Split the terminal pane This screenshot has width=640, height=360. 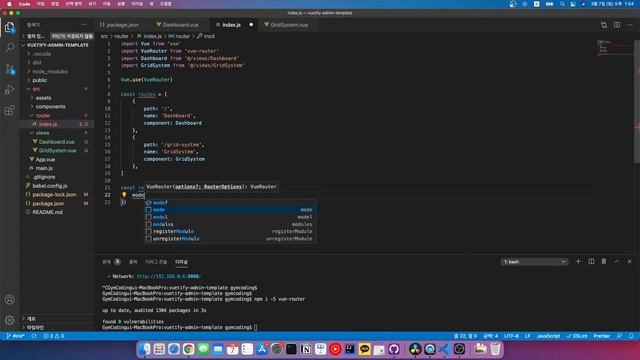click(591, 261)
